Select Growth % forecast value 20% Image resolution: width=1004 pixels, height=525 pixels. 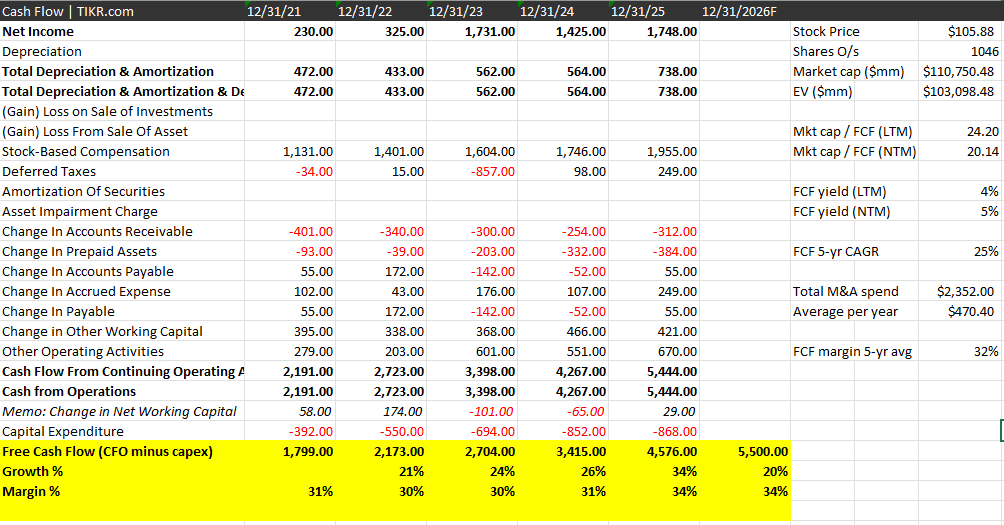[x=775, y=471]
